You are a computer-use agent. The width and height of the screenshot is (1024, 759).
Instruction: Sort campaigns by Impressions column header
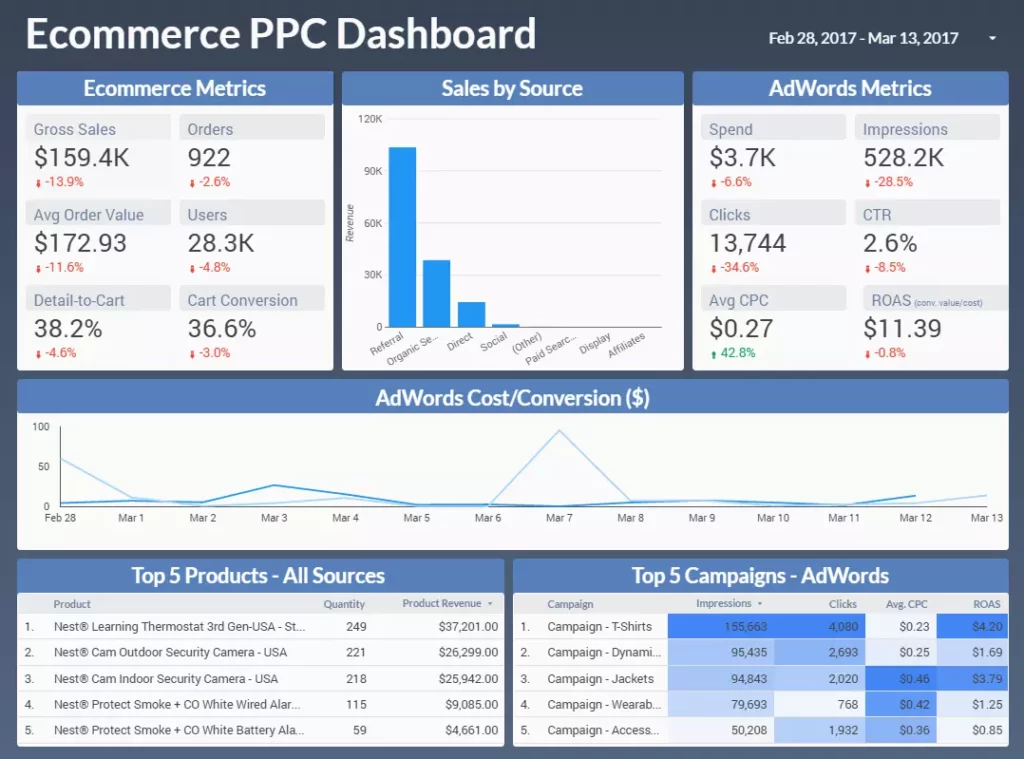724,604
